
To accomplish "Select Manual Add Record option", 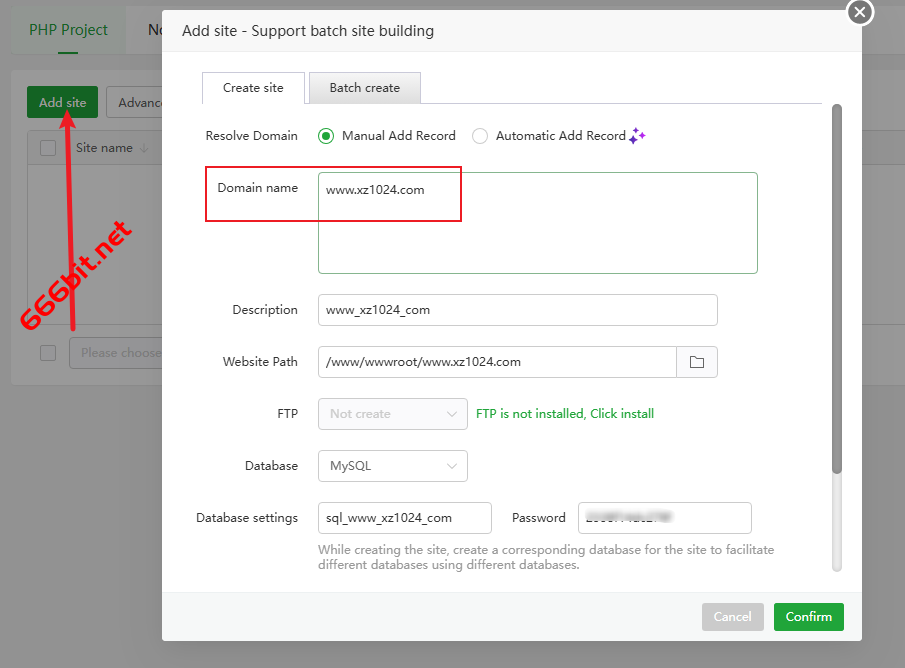I will 326,136.
